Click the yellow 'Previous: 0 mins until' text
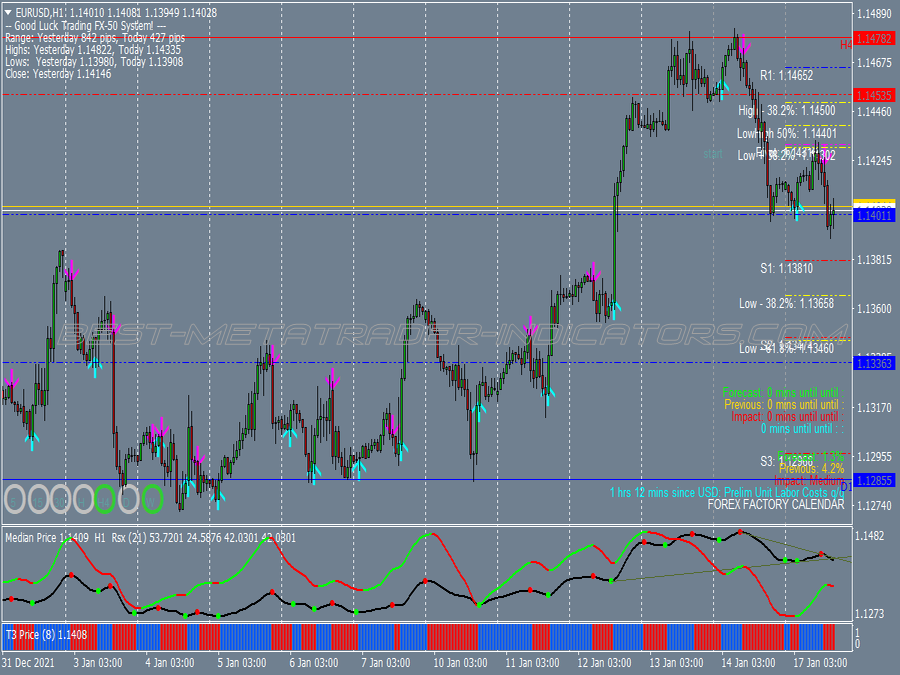 pos(784,405)
